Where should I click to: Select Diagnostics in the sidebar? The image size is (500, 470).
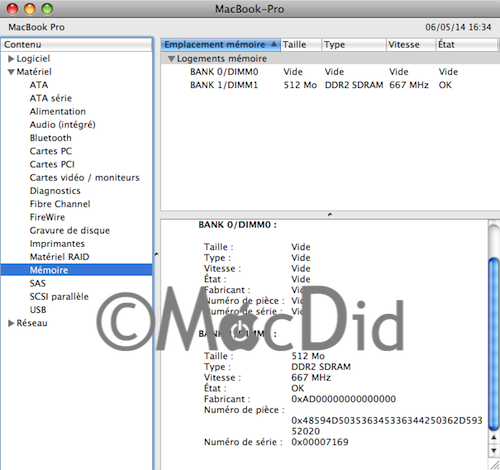tap(55, 191)
